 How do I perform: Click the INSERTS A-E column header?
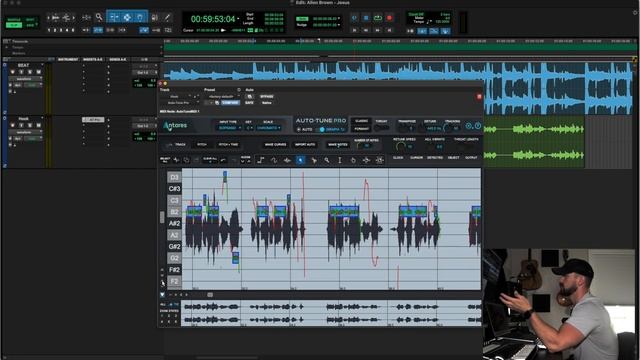(92, 60)
